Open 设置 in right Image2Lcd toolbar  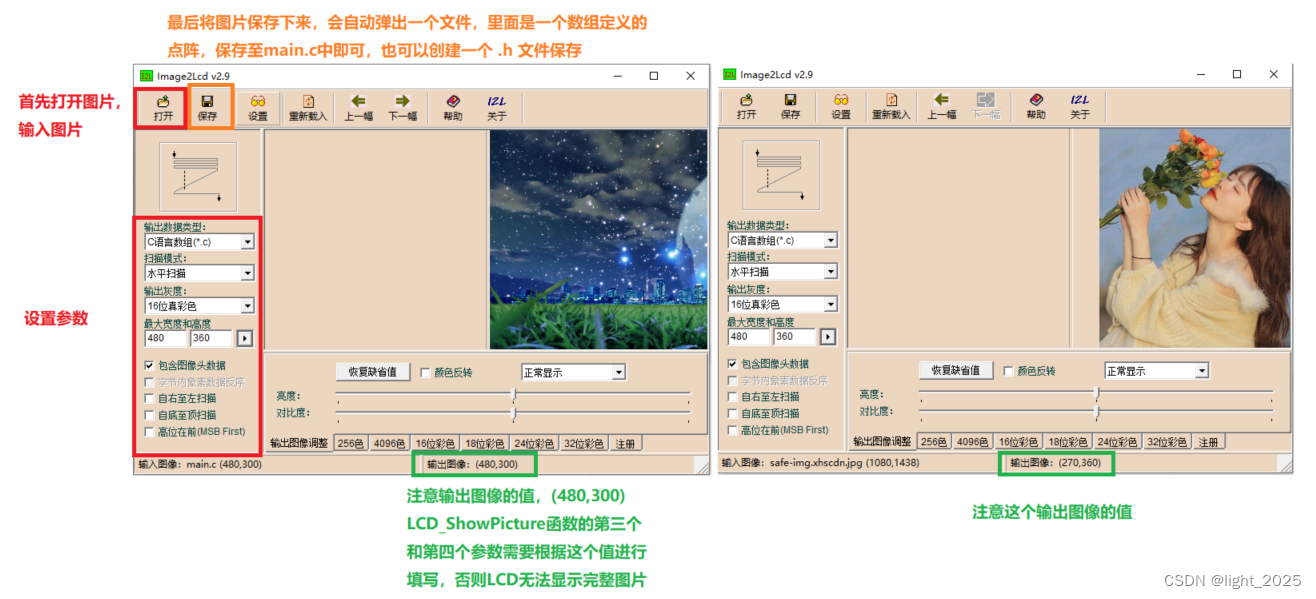pos(841,106)
